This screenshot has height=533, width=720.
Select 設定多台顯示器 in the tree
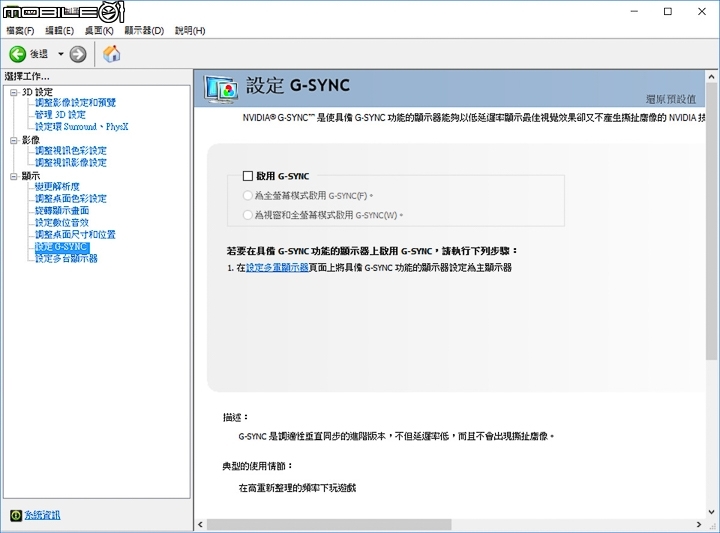(x=67, y=258)
